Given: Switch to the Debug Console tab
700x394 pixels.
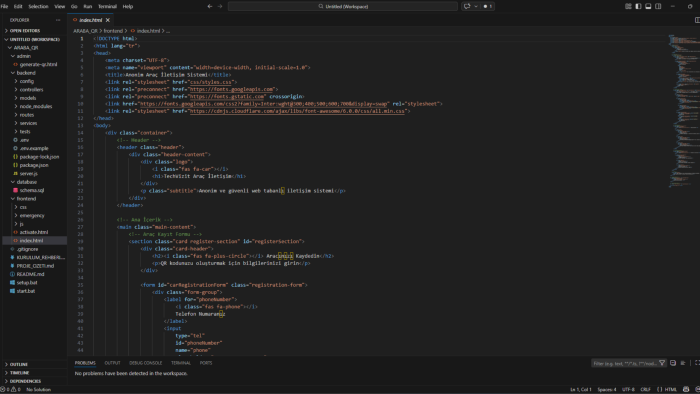Looking at the screenshot, I should click(x=146, y=363).
